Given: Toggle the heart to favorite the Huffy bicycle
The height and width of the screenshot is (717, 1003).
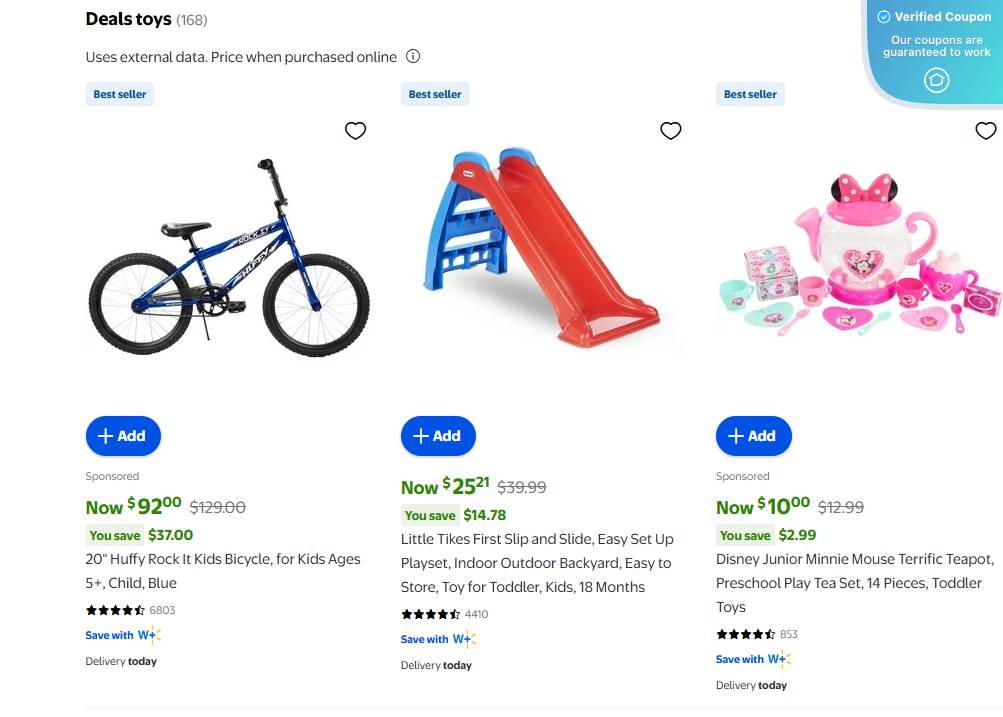Looking at the screenshot, I should 355,130.
